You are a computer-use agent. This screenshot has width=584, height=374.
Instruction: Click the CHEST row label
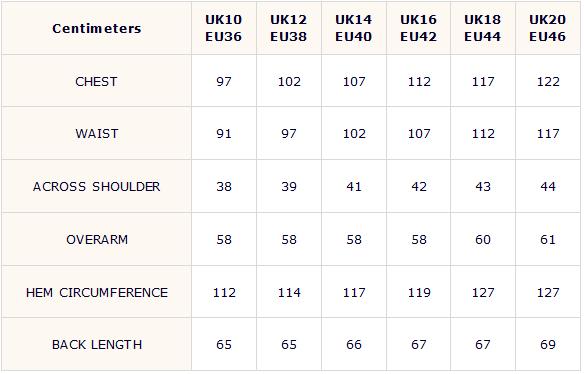tap(96, 81)
